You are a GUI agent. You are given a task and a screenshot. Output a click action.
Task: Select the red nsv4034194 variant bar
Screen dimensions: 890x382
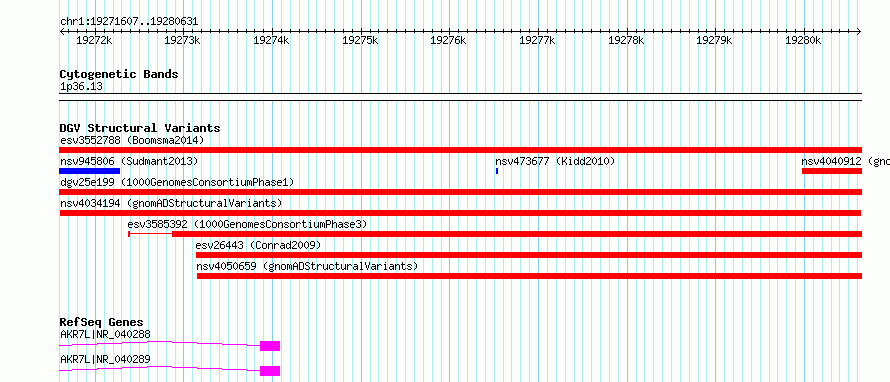click(460, 213)
